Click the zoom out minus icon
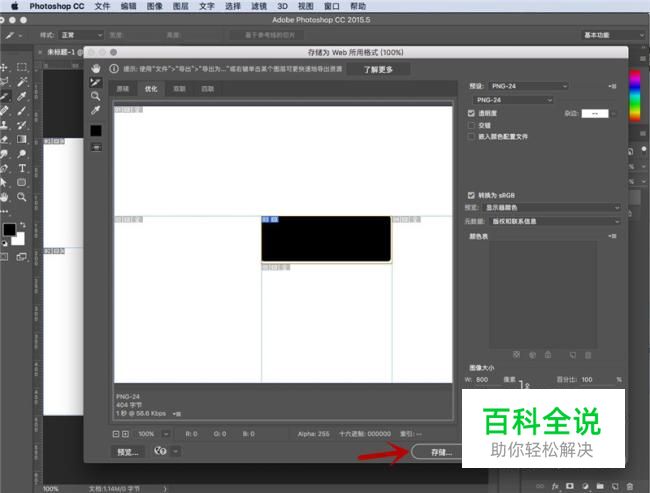Image resolution: width=650 pixels, height=493 pixels. (116, 434)
